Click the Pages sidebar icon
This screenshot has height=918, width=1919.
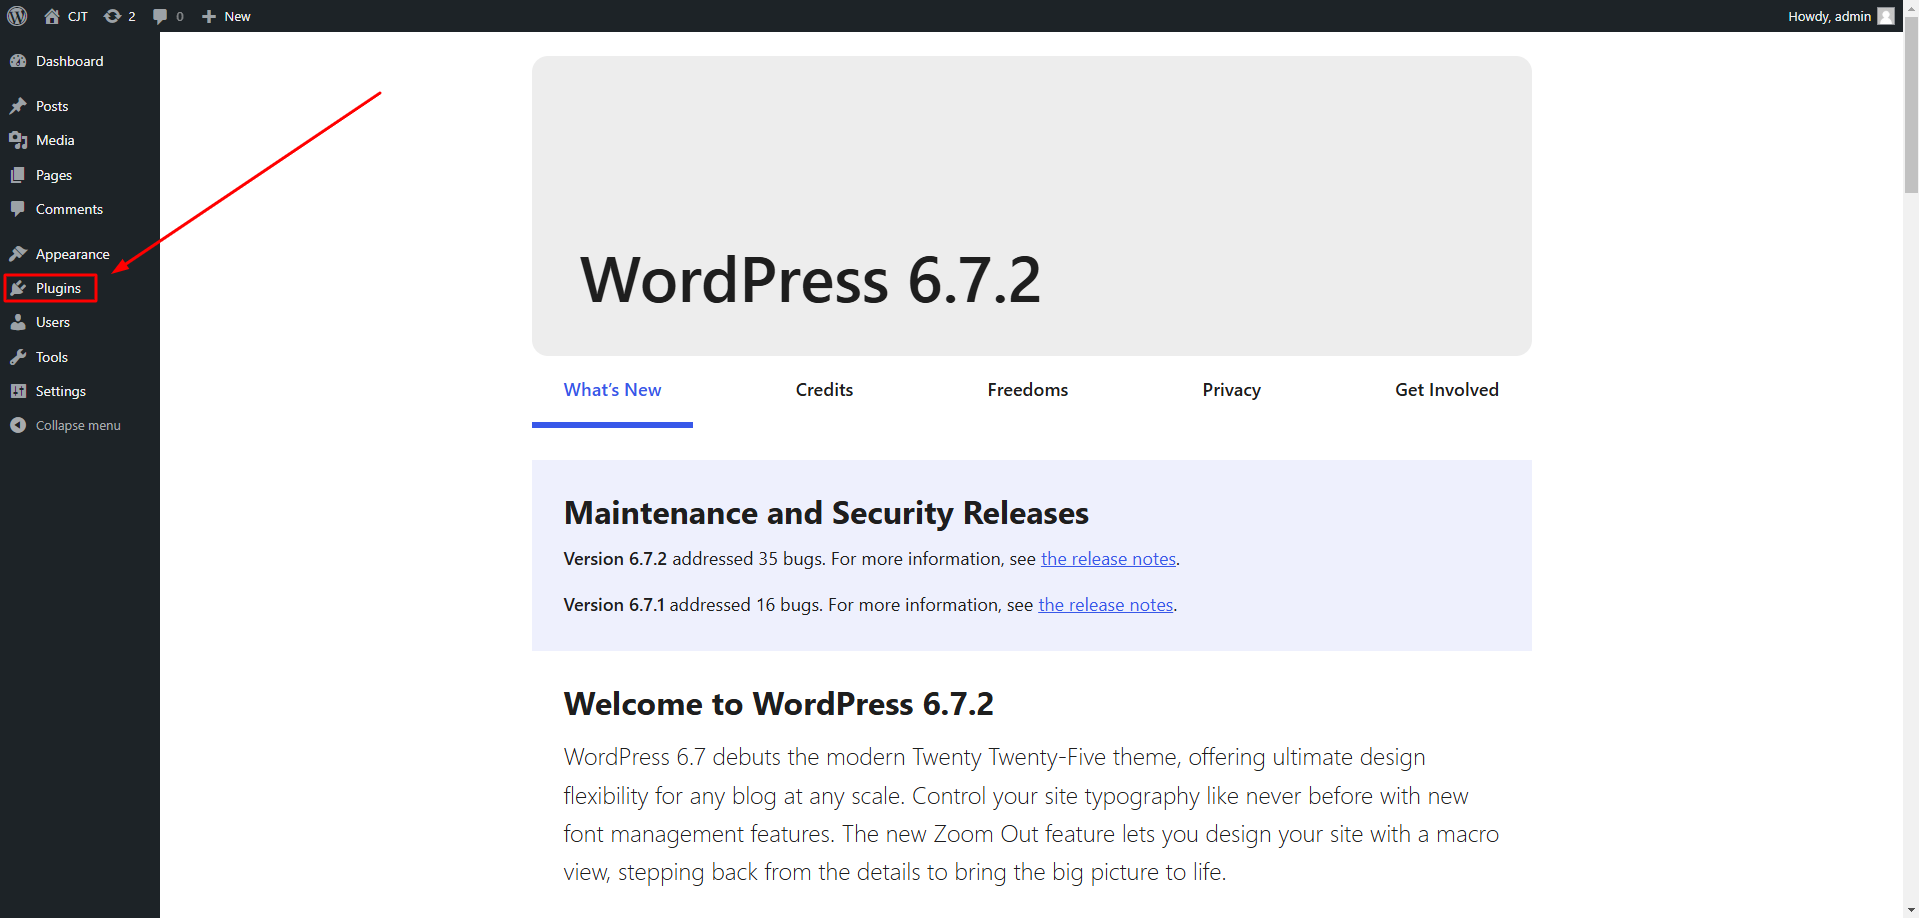(x=18, y=175)
